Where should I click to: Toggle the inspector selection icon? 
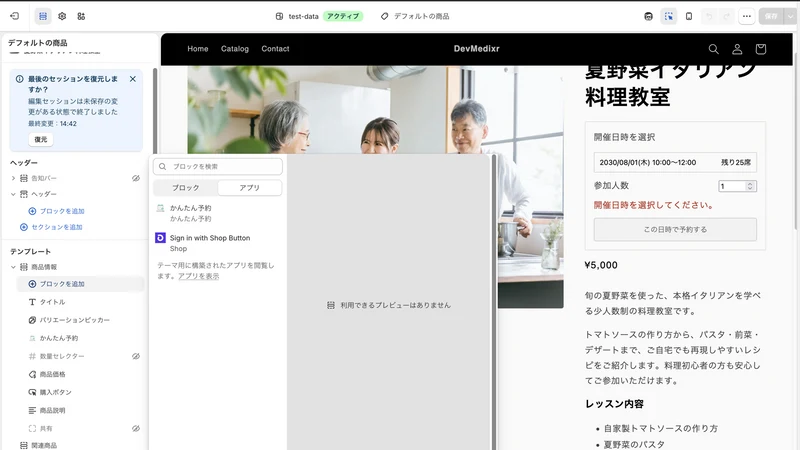coord(668,16)
